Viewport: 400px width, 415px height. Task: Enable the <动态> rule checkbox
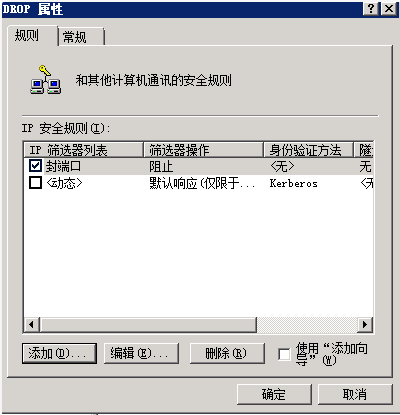pyautogui.click(x=35, y=183)
